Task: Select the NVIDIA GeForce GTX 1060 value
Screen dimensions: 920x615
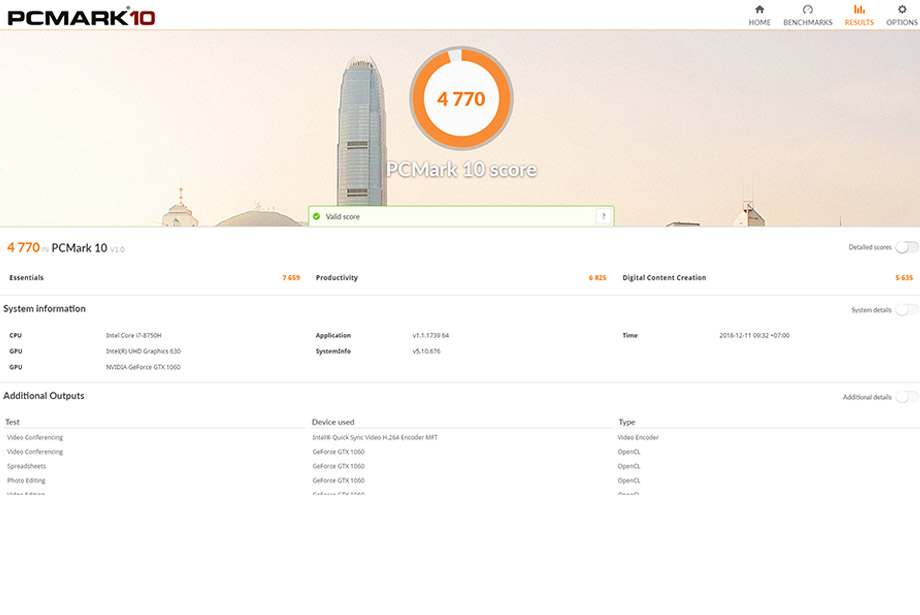Action: click(143, 367)
